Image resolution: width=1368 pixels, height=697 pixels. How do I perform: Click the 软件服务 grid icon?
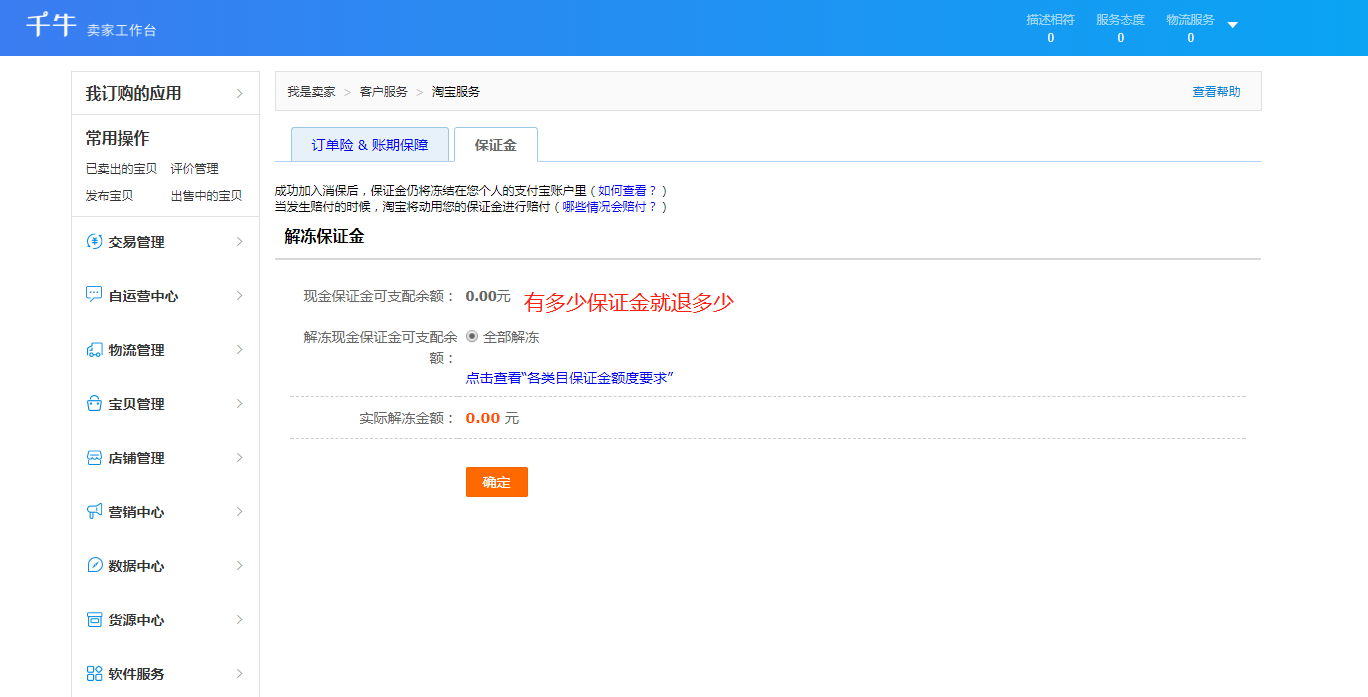[x=94, y=674]
